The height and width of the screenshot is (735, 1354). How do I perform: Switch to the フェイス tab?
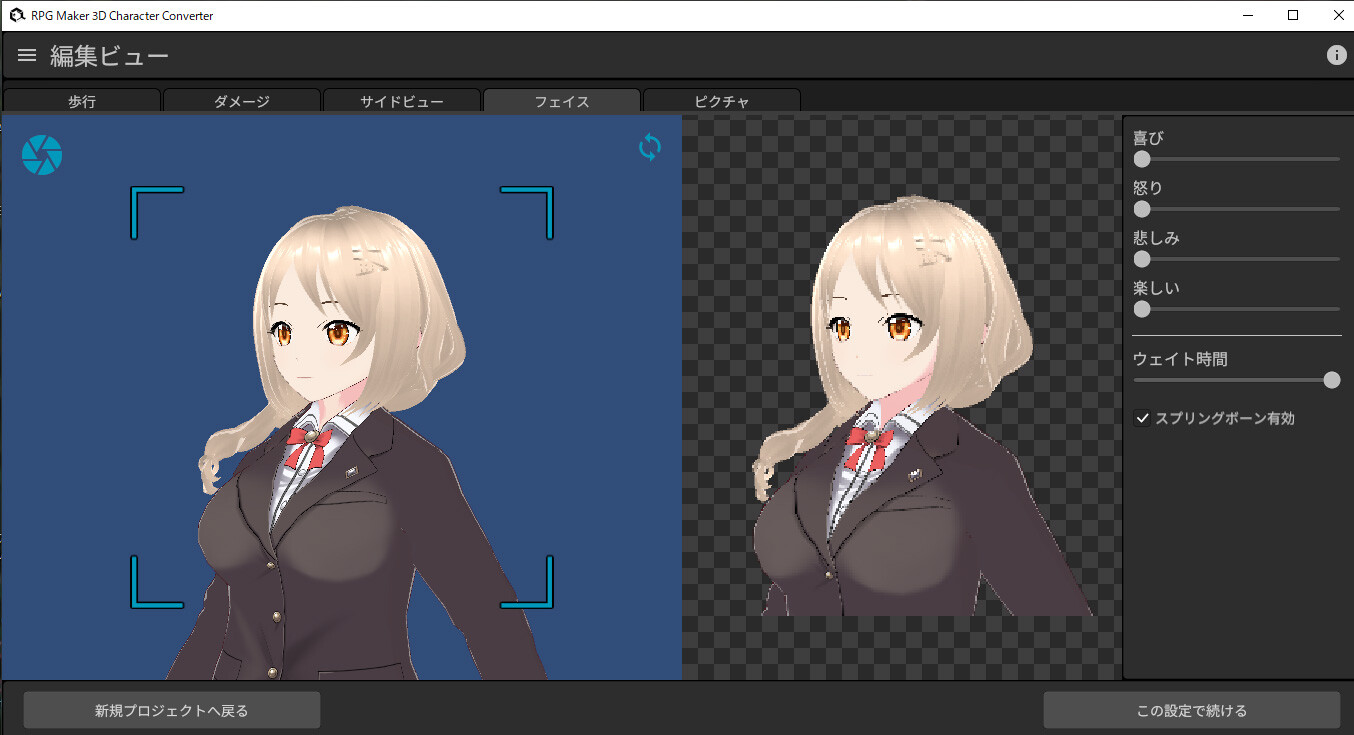tap(562, 100)
